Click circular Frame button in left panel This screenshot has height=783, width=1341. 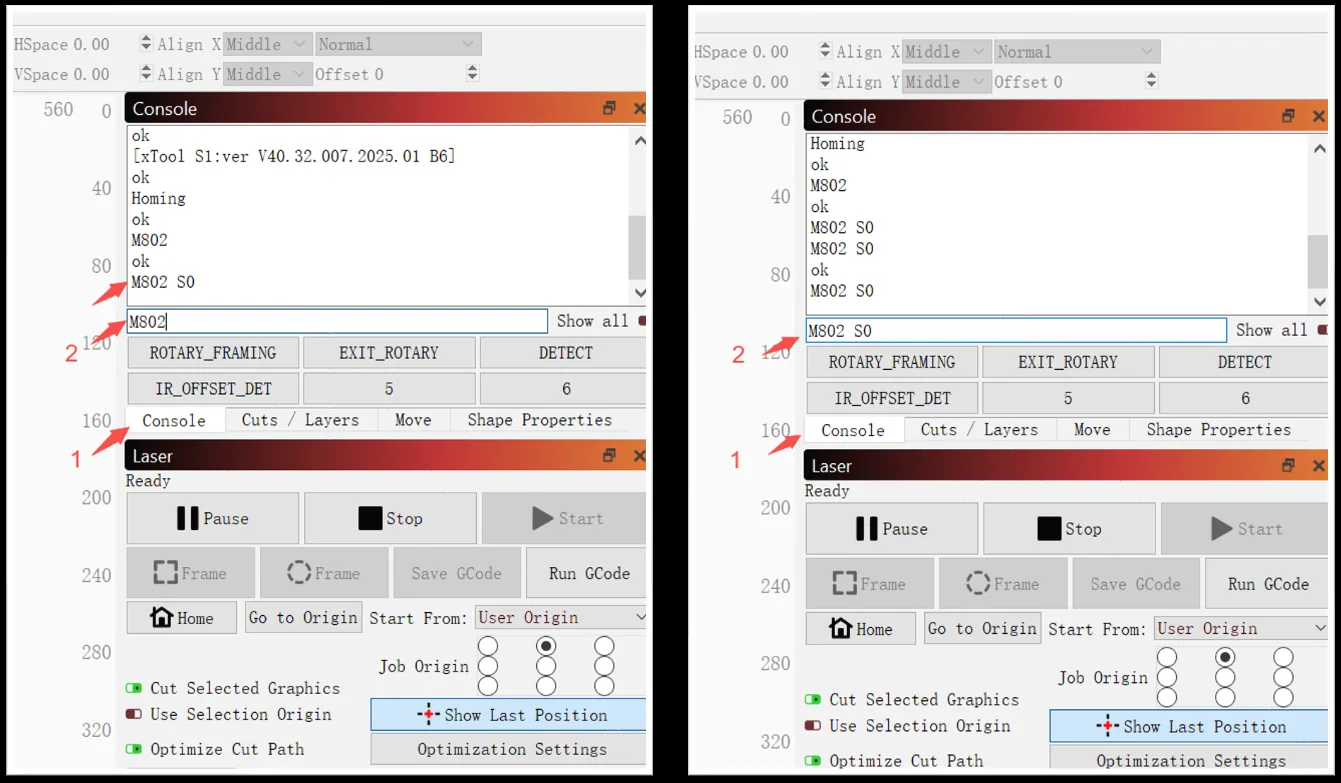click(x=324, y=573)
